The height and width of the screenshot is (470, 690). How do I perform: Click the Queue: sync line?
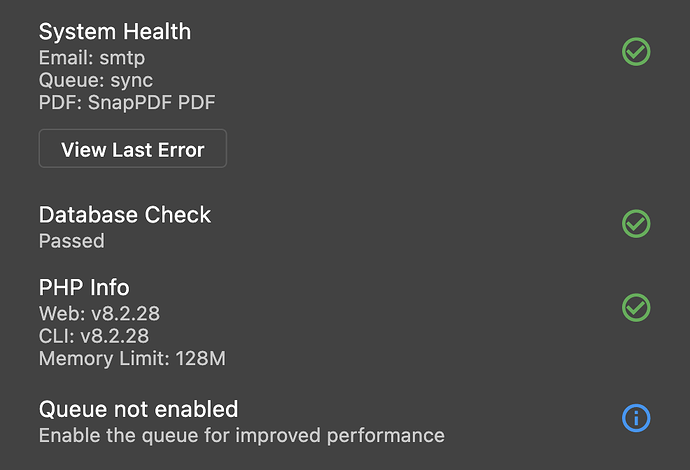coord(95,80)
